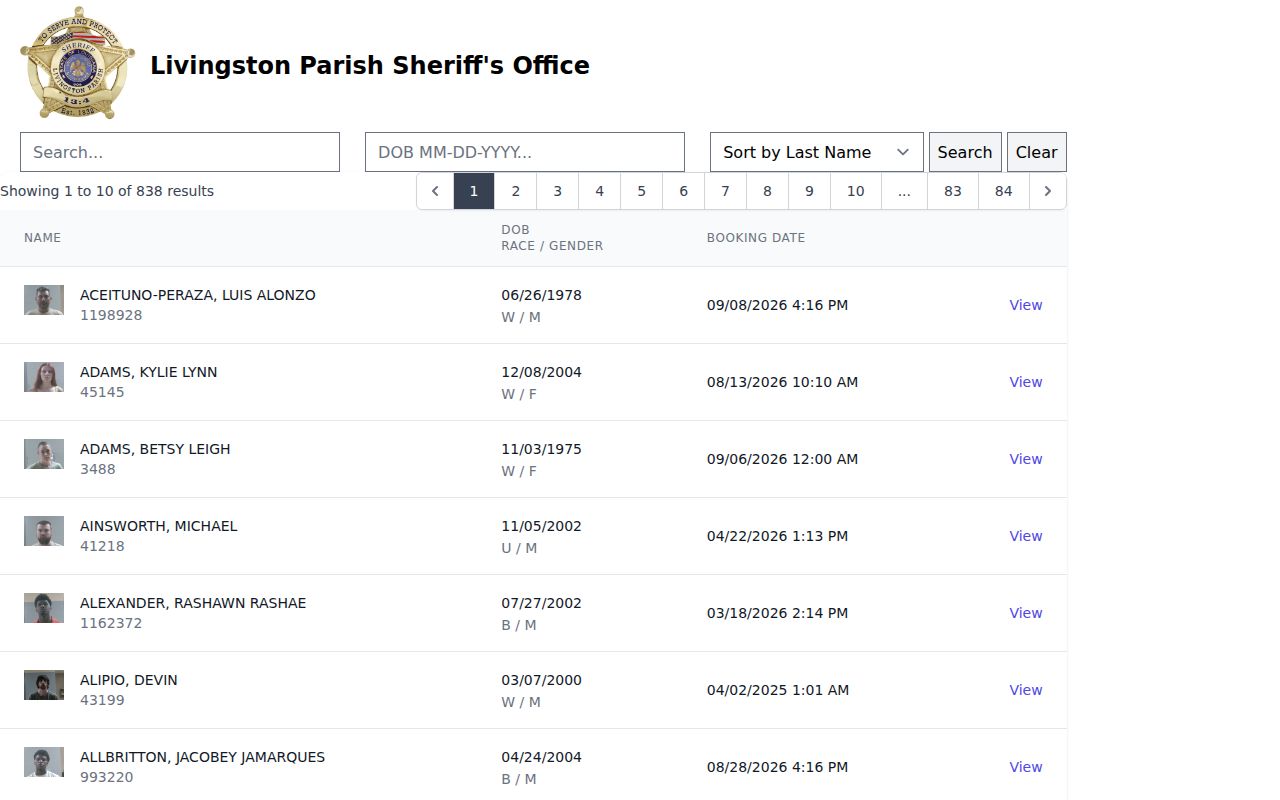
Task: Go to the previous page arrow
Action: [435, 191]
